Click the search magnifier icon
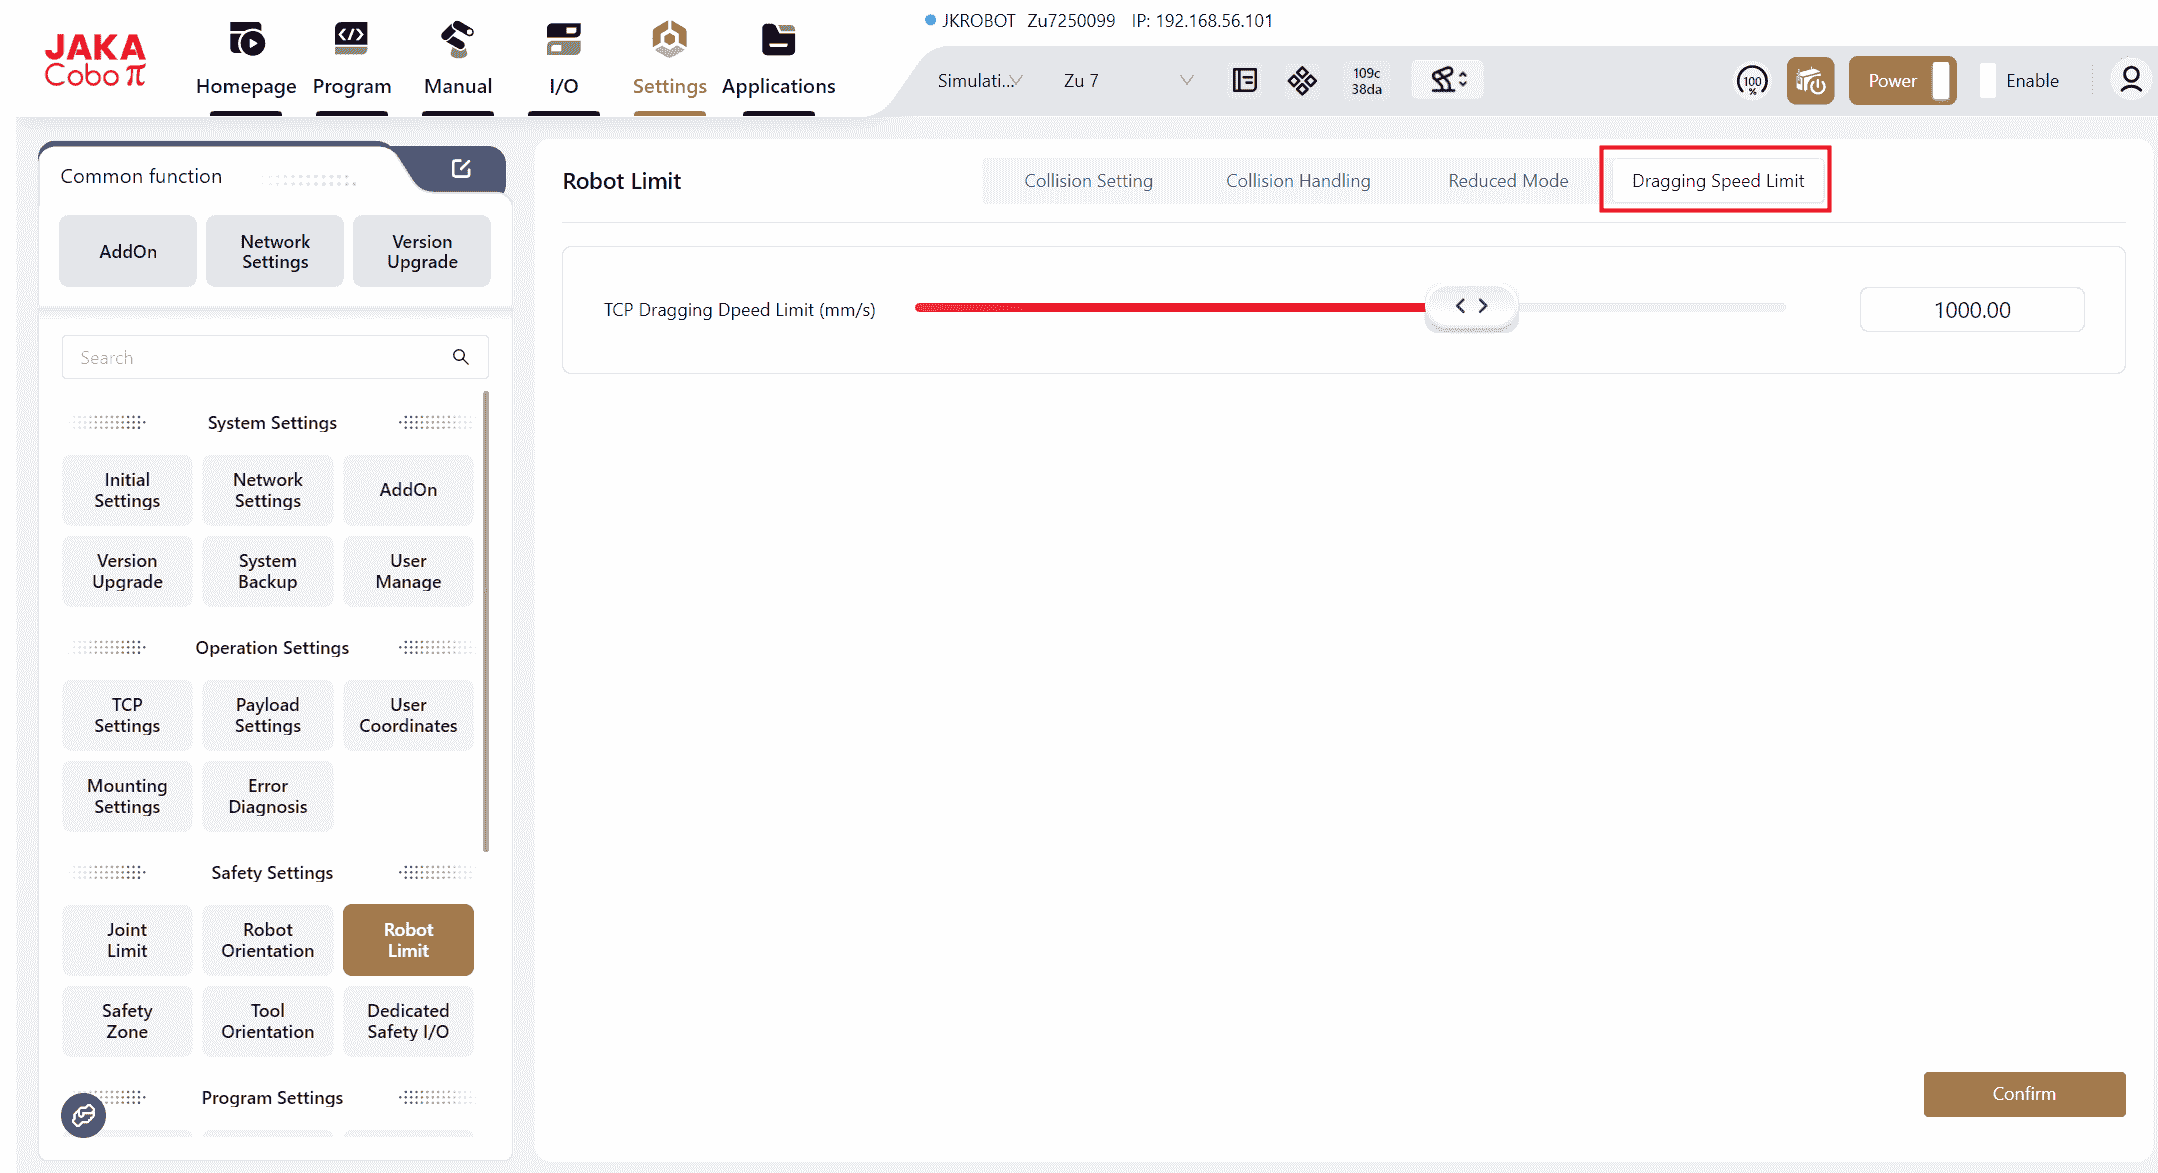2158x1173 pixels. click(x=460, y=357)
